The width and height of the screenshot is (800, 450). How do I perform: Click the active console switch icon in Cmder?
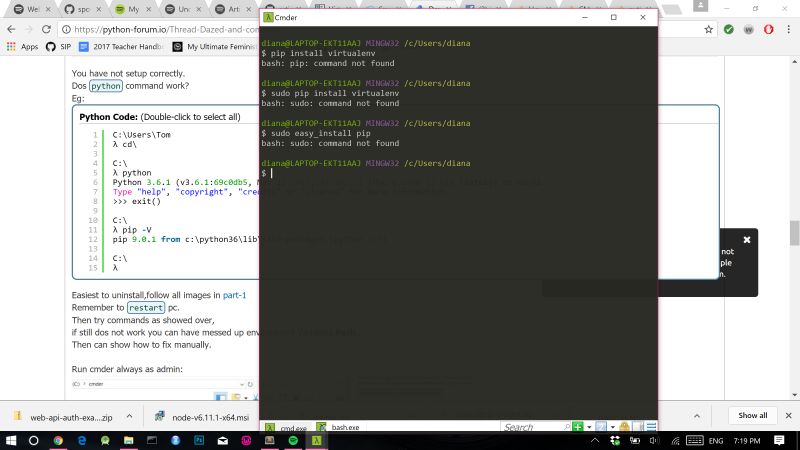601,427
